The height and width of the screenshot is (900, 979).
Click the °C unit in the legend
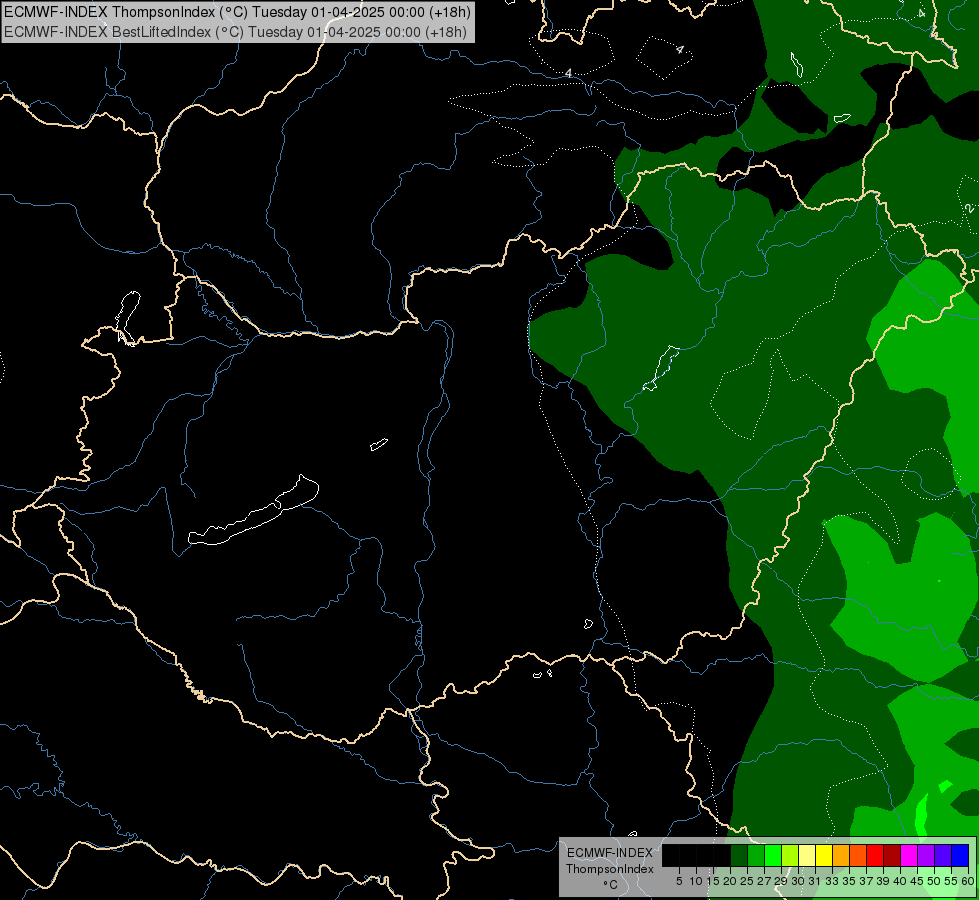(x=611, y=885)
